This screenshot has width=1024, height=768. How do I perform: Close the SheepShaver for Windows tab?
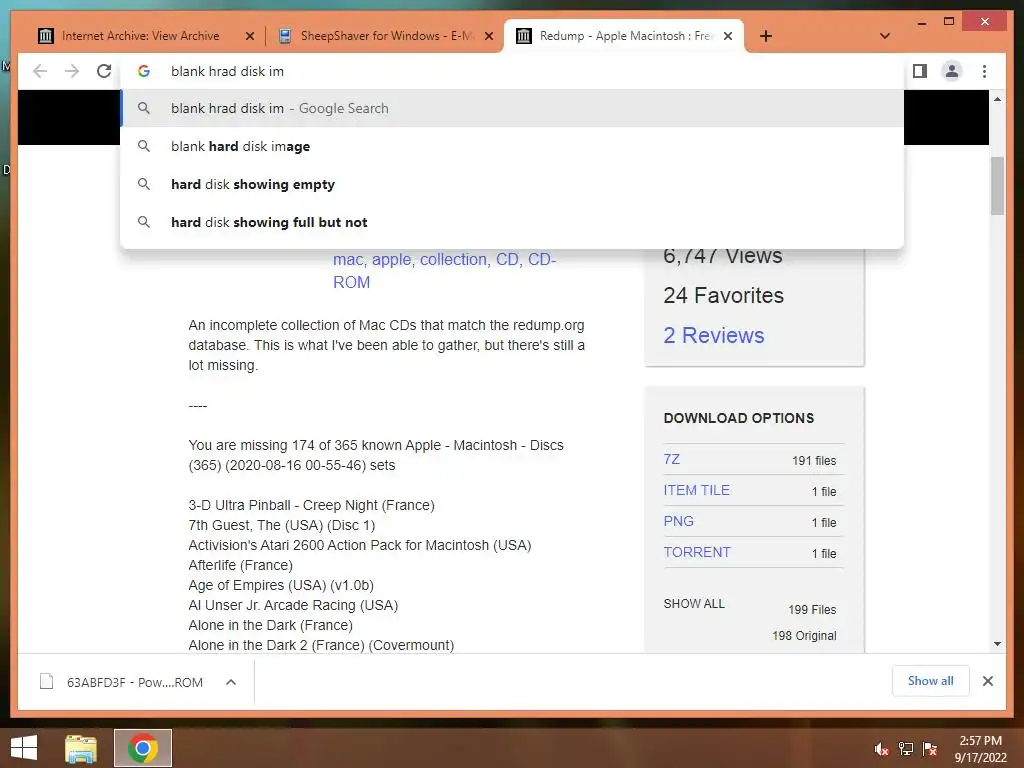click(x=488, y=37)
